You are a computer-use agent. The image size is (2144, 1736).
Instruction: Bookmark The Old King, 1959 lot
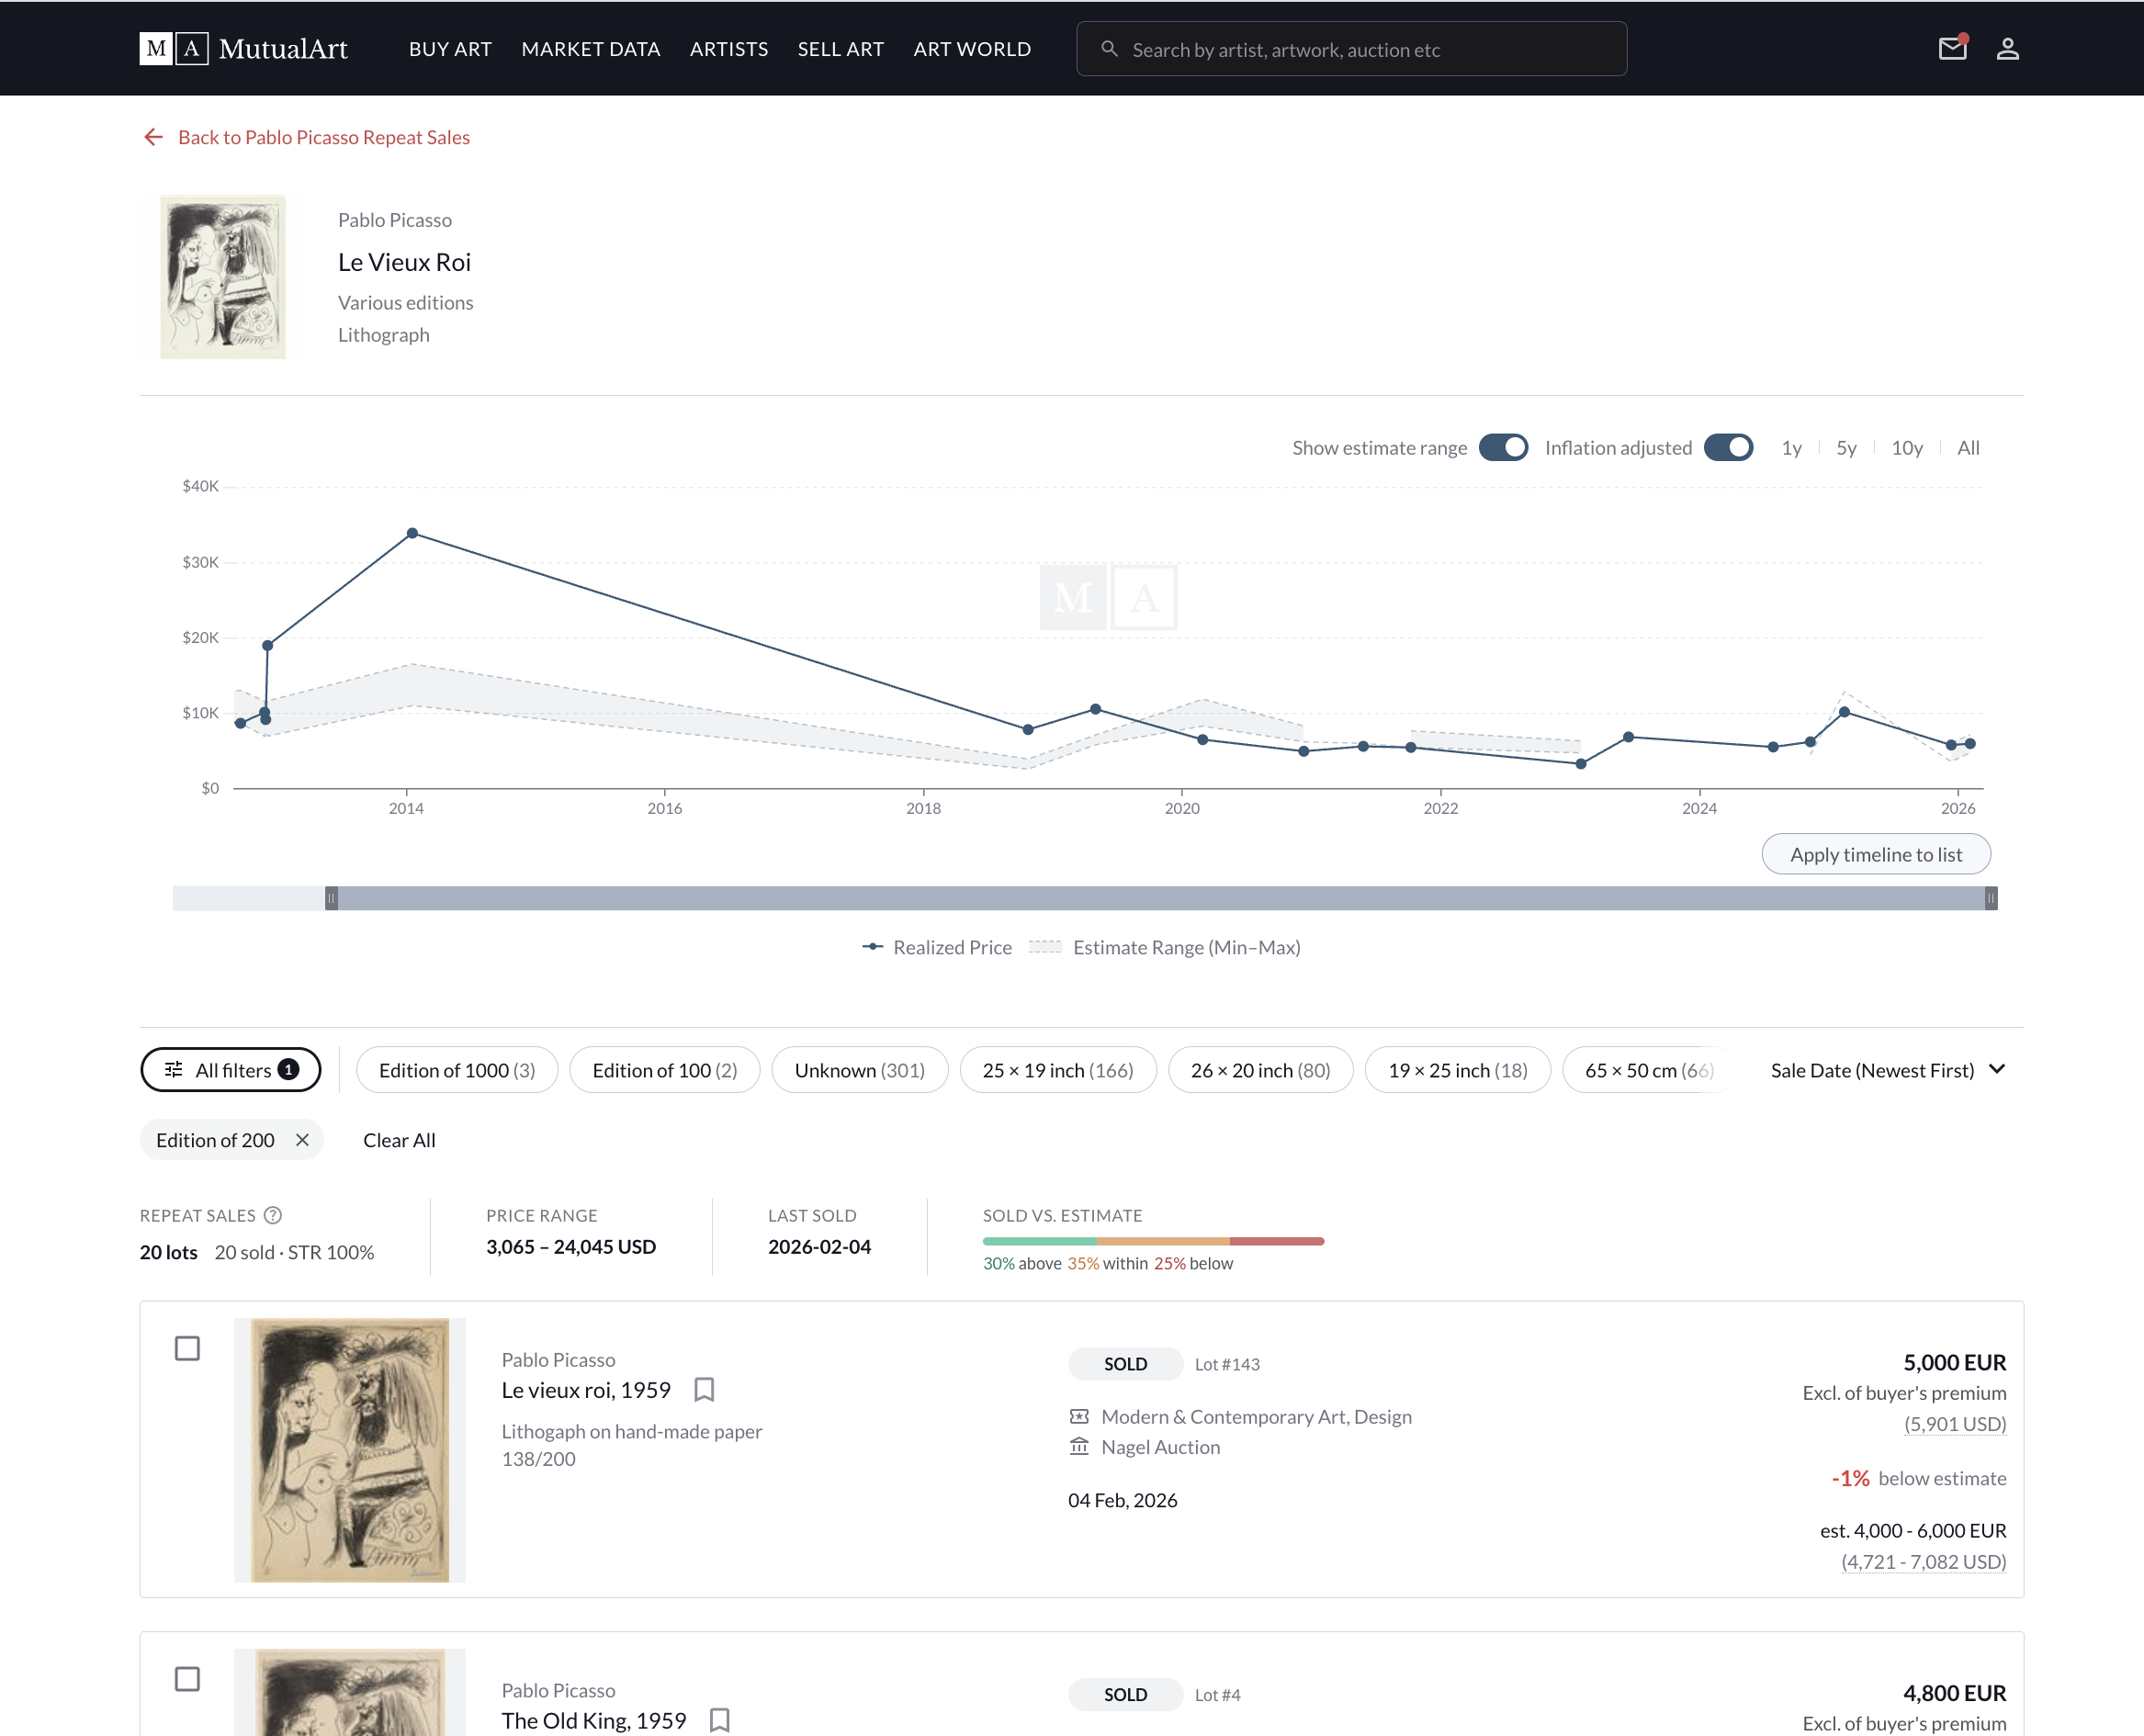point(719,1720)
